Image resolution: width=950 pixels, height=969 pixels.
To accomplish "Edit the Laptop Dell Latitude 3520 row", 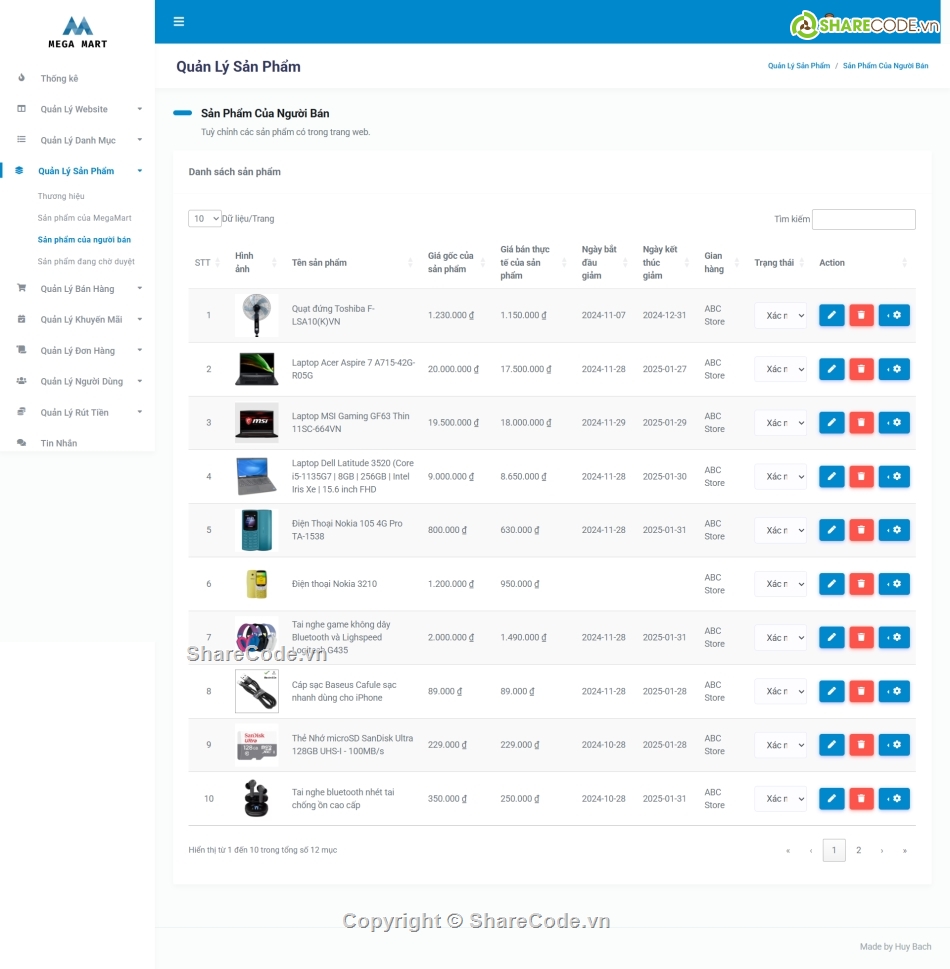I will click(831, 477).
